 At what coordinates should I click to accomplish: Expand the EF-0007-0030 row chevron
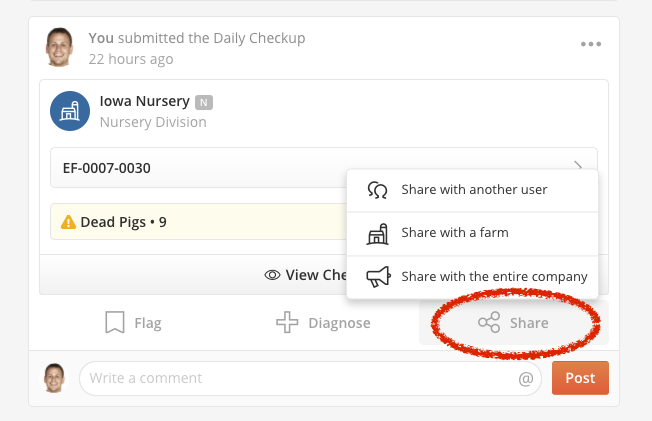click(578, 166)
